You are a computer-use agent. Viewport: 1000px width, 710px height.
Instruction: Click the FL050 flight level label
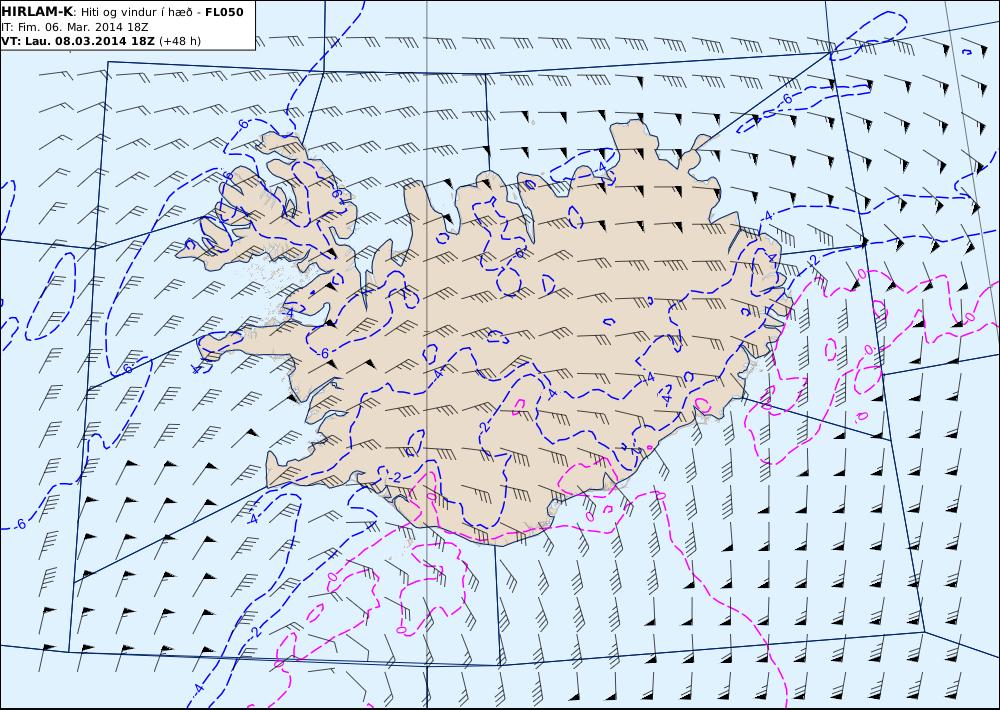224,12
